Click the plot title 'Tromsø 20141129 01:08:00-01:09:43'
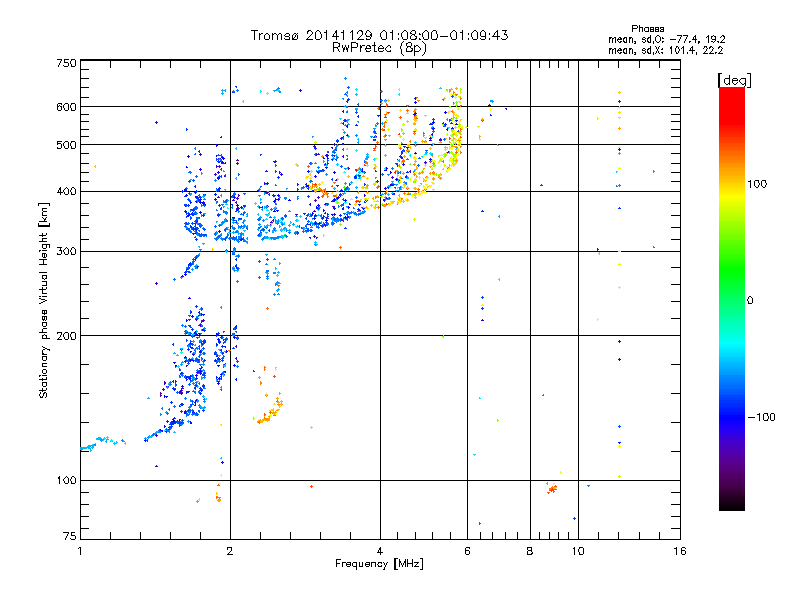Screen dimensions: 800x600 [379, 35]
